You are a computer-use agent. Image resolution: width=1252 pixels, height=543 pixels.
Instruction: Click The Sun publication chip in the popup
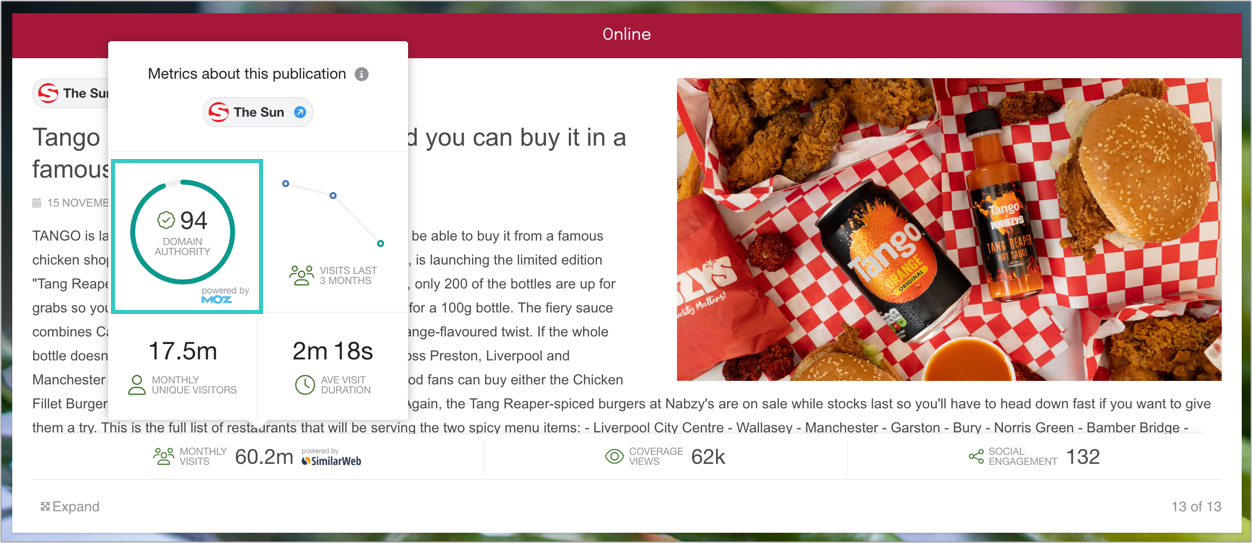(x=258, y=112)
